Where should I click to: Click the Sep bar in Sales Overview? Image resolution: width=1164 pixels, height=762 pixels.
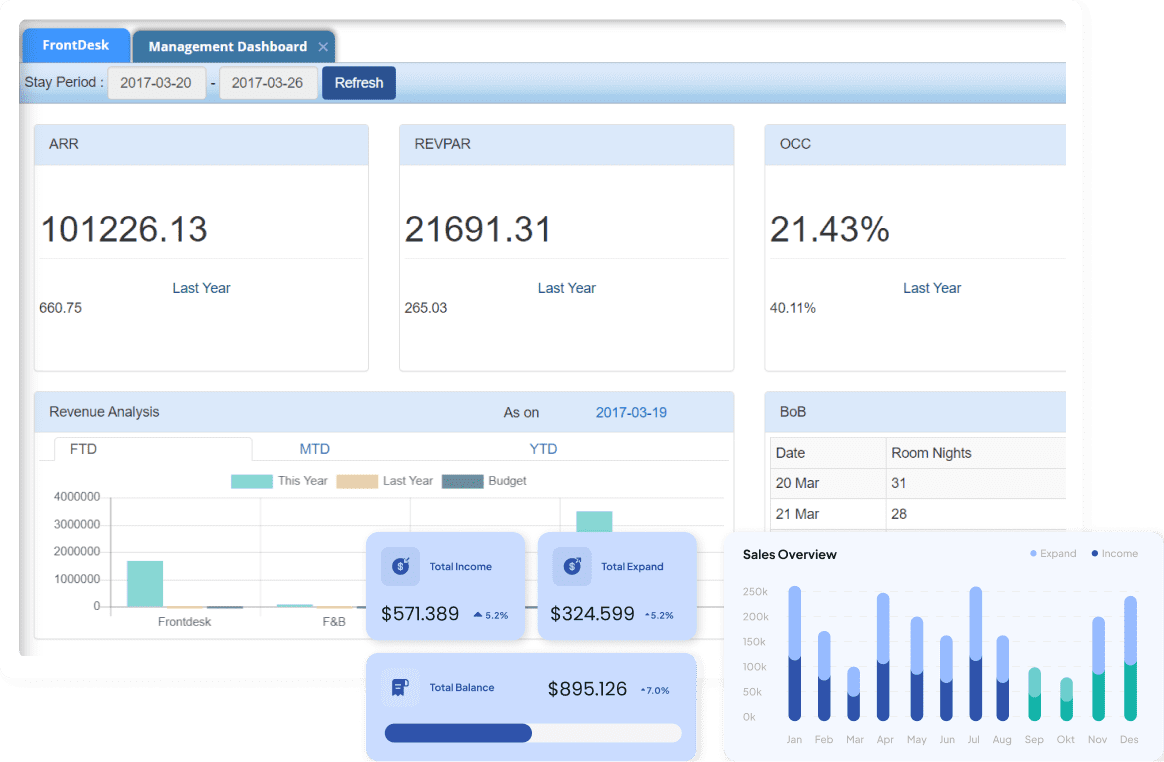pos(1034,694)
